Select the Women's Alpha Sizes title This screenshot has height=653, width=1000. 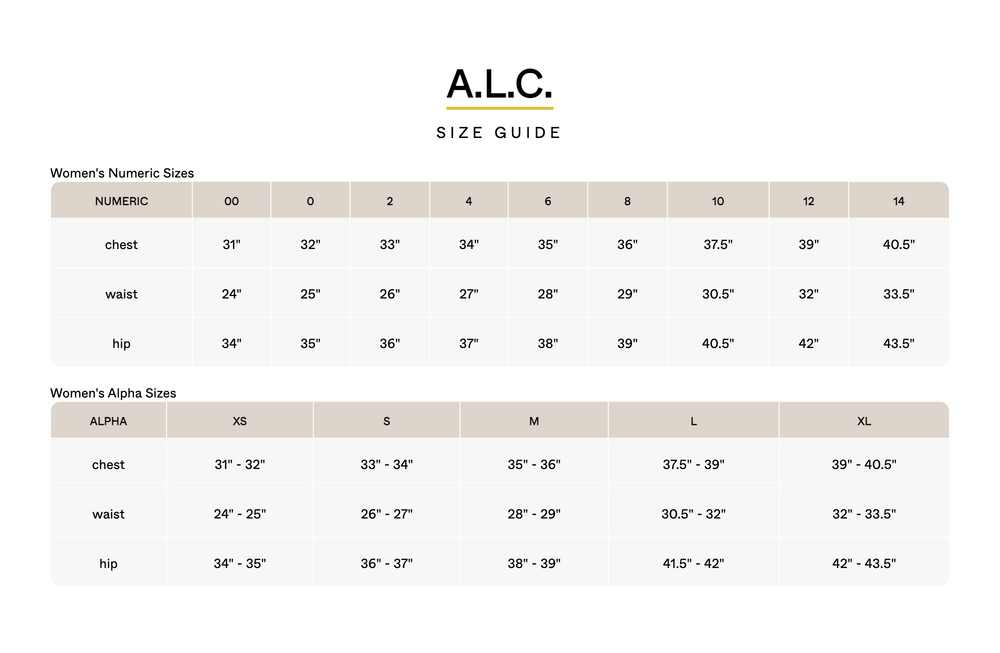pos(113,393)
